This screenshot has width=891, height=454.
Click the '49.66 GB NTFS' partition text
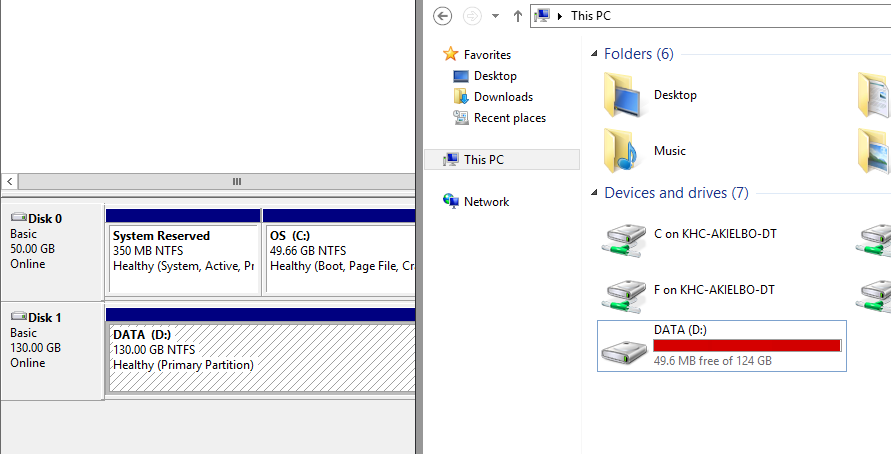click(308, 251)
